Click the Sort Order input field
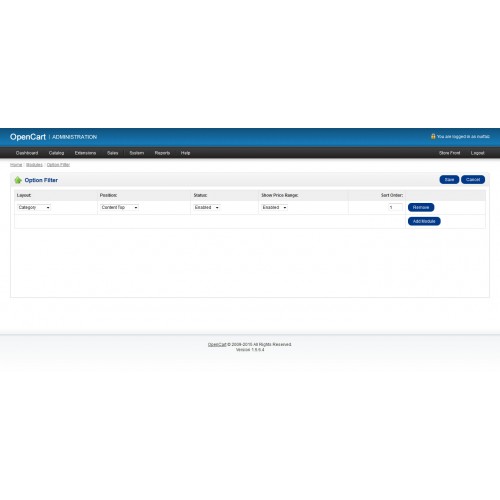This screenshot has height=500, width=500. coord(395,207)
